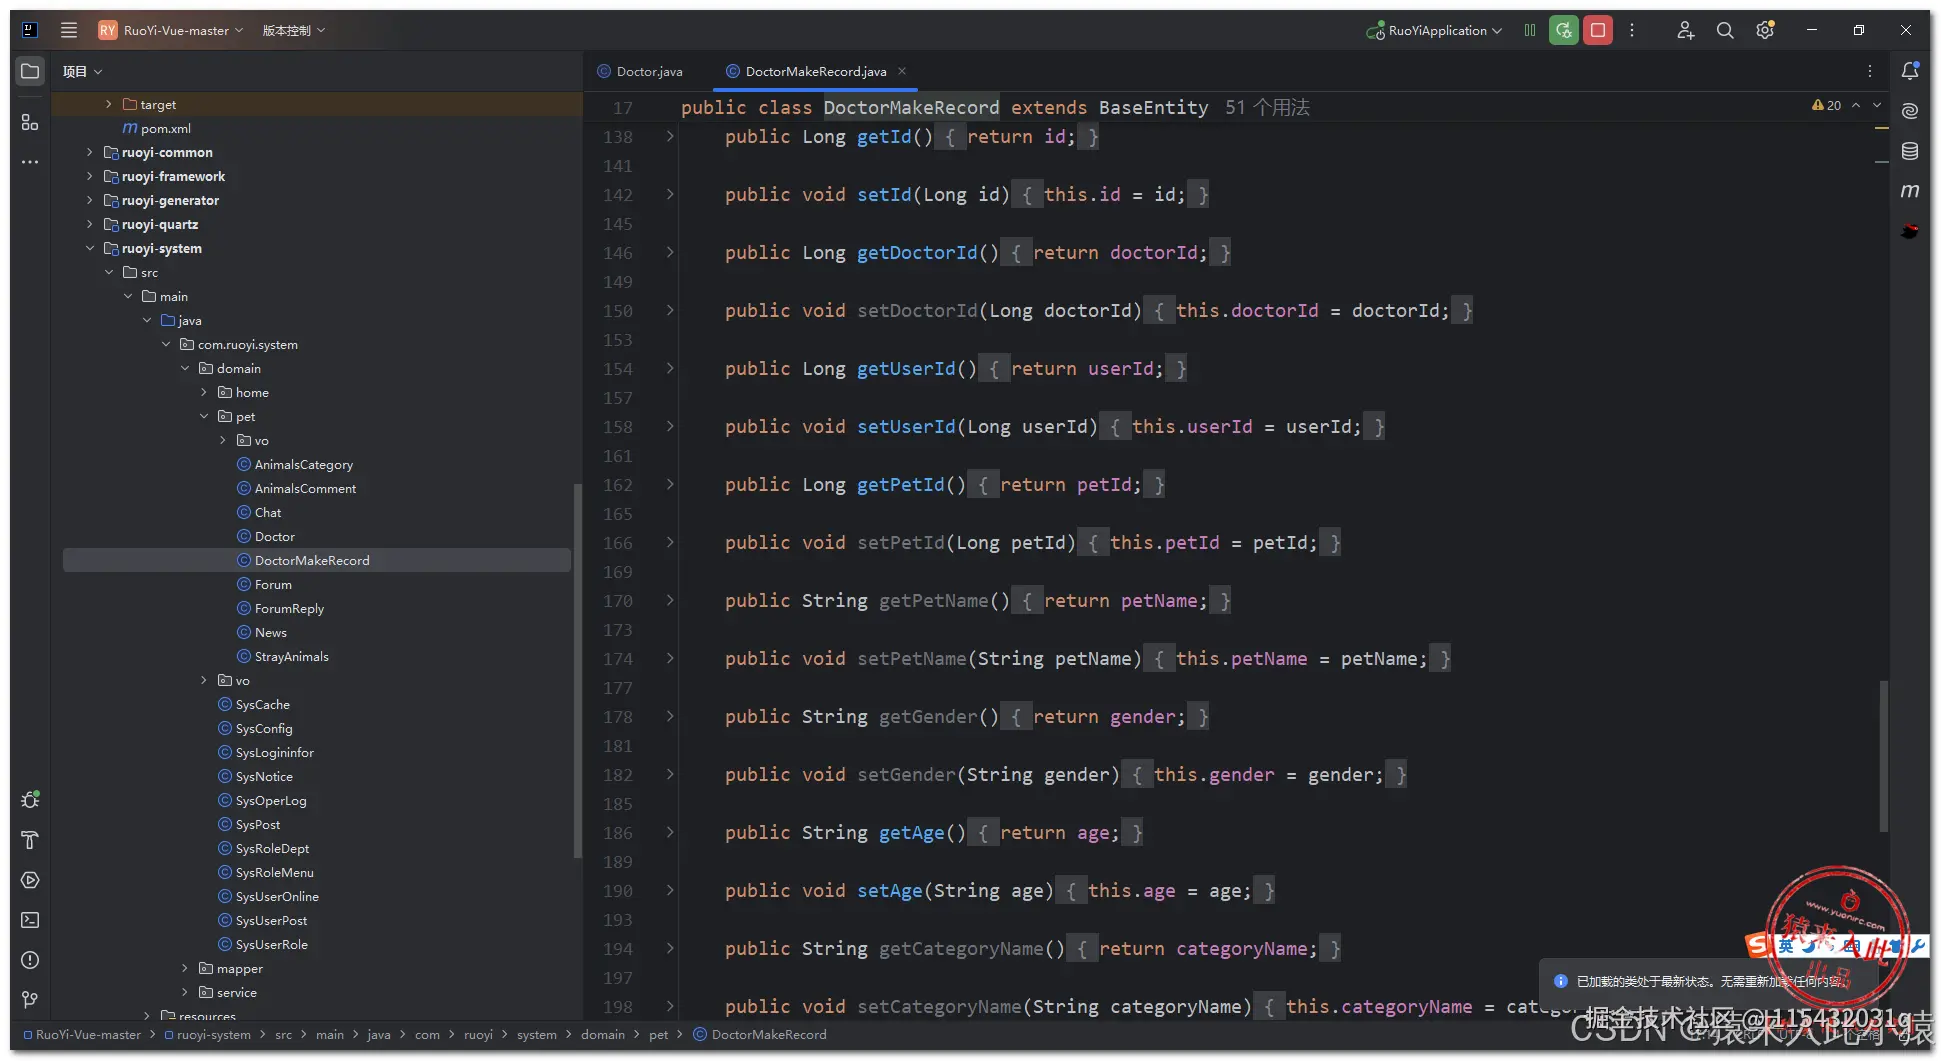This screenshot has height=1061, width=1941.
Task: Click the project tree scrollbar
Action: [577, 670]
